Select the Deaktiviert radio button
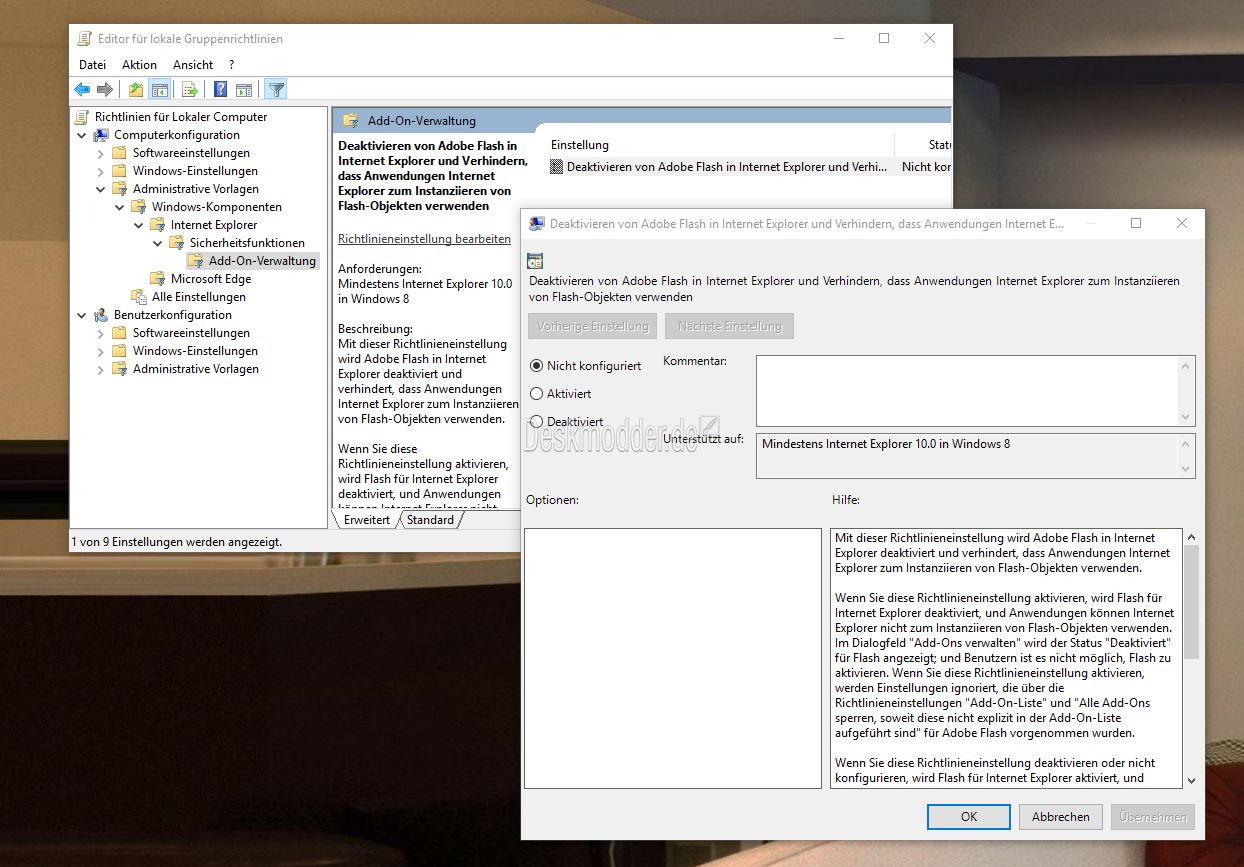The width and height of the screenshot is (1244, 867). click(x=537, y=422)
